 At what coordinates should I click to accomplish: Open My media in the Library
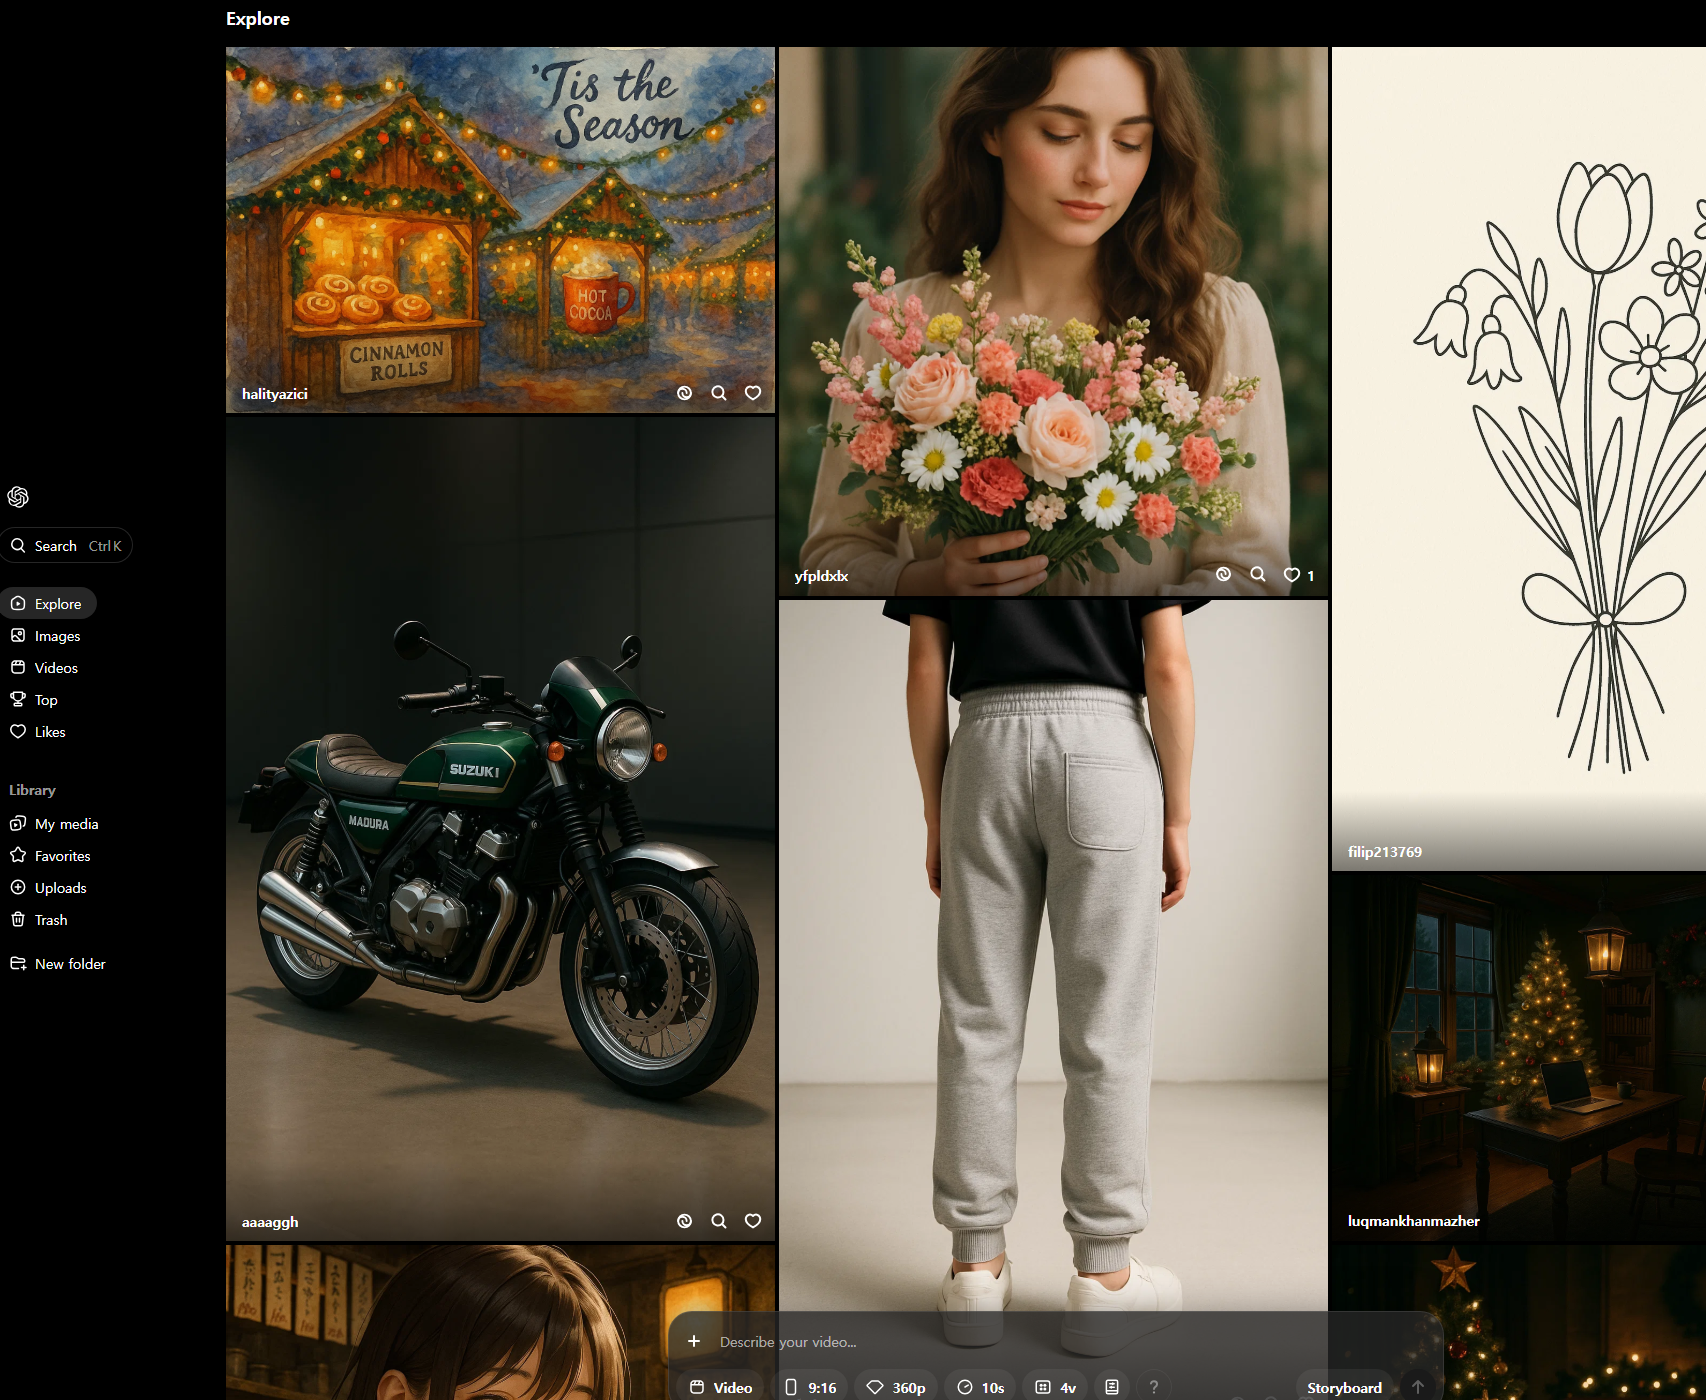coord(55,824)
